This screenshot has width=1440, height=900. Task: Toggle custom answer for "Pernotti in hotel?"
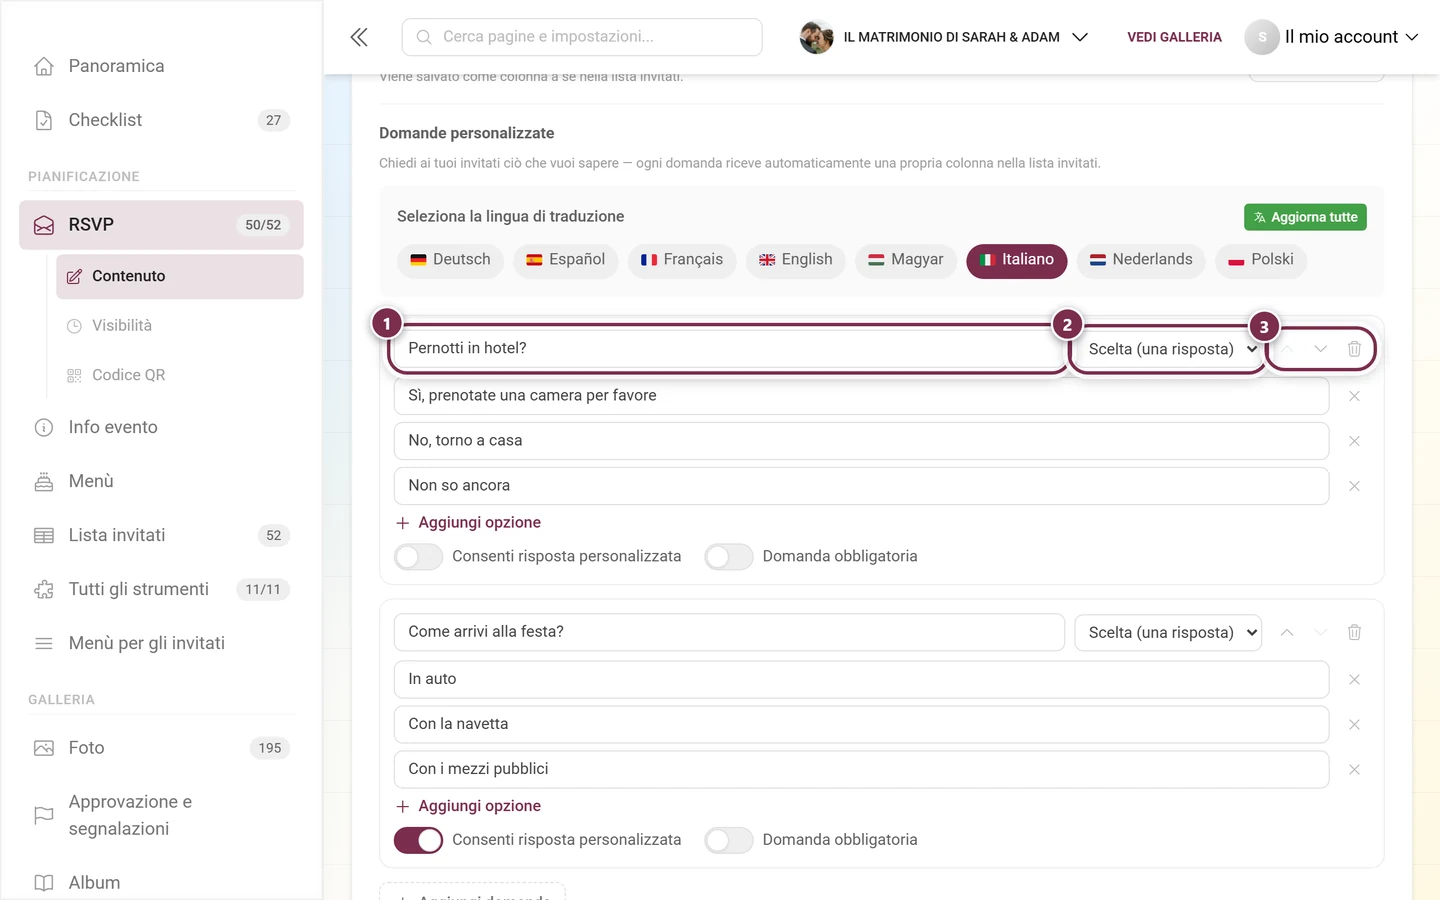[x=418, y=557]
